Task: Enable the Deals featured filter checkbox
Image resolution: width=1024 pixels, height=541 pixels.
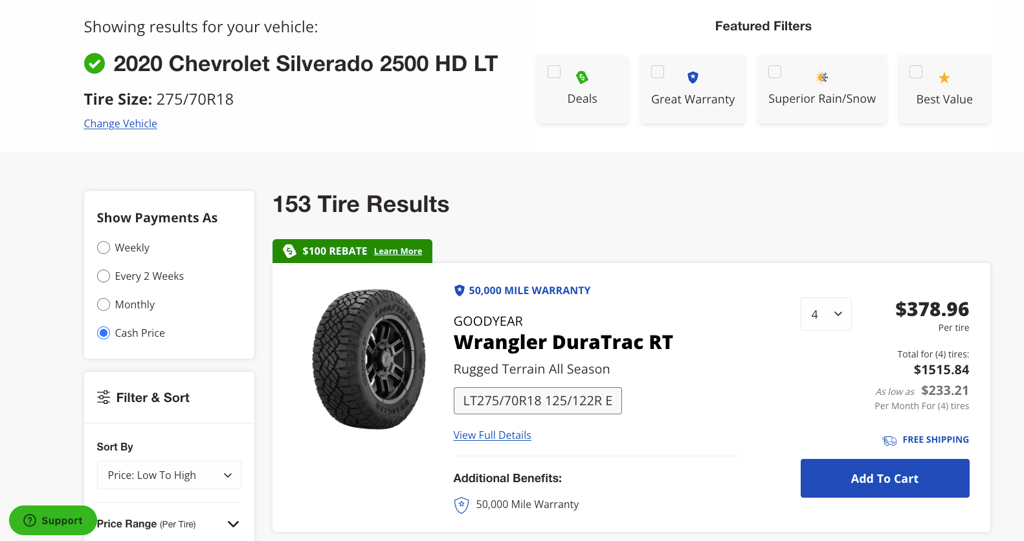Action: coord(554,72)
